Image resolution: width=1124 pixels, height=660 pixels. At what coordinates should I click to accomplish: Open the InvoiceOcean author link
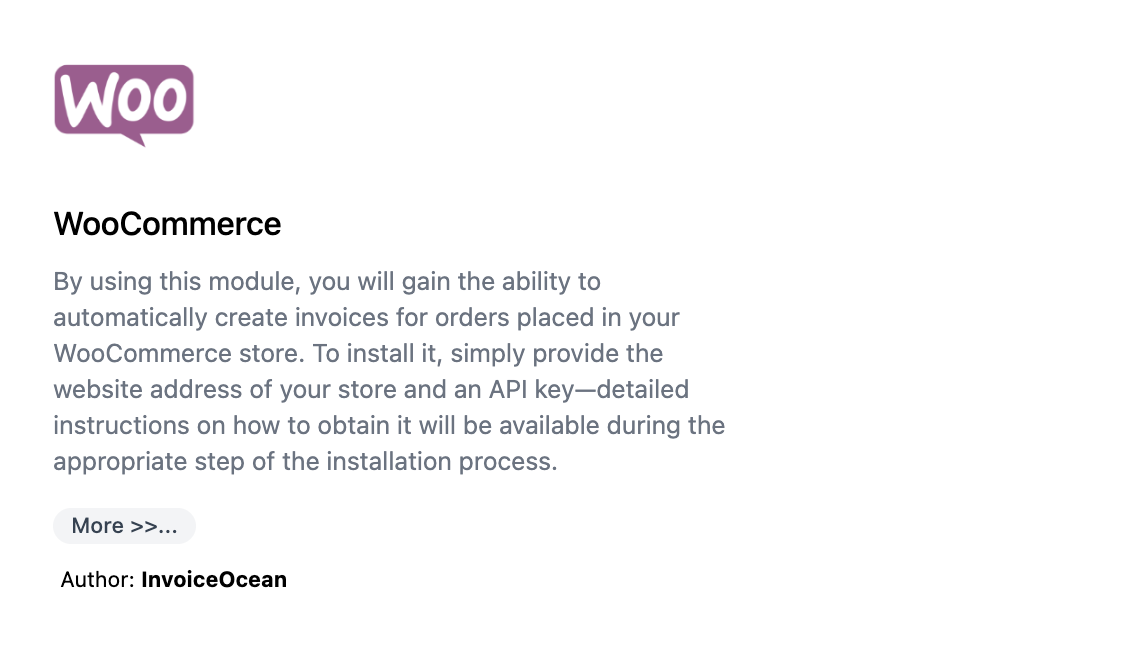pyautogui.click(x=214, y=579)
